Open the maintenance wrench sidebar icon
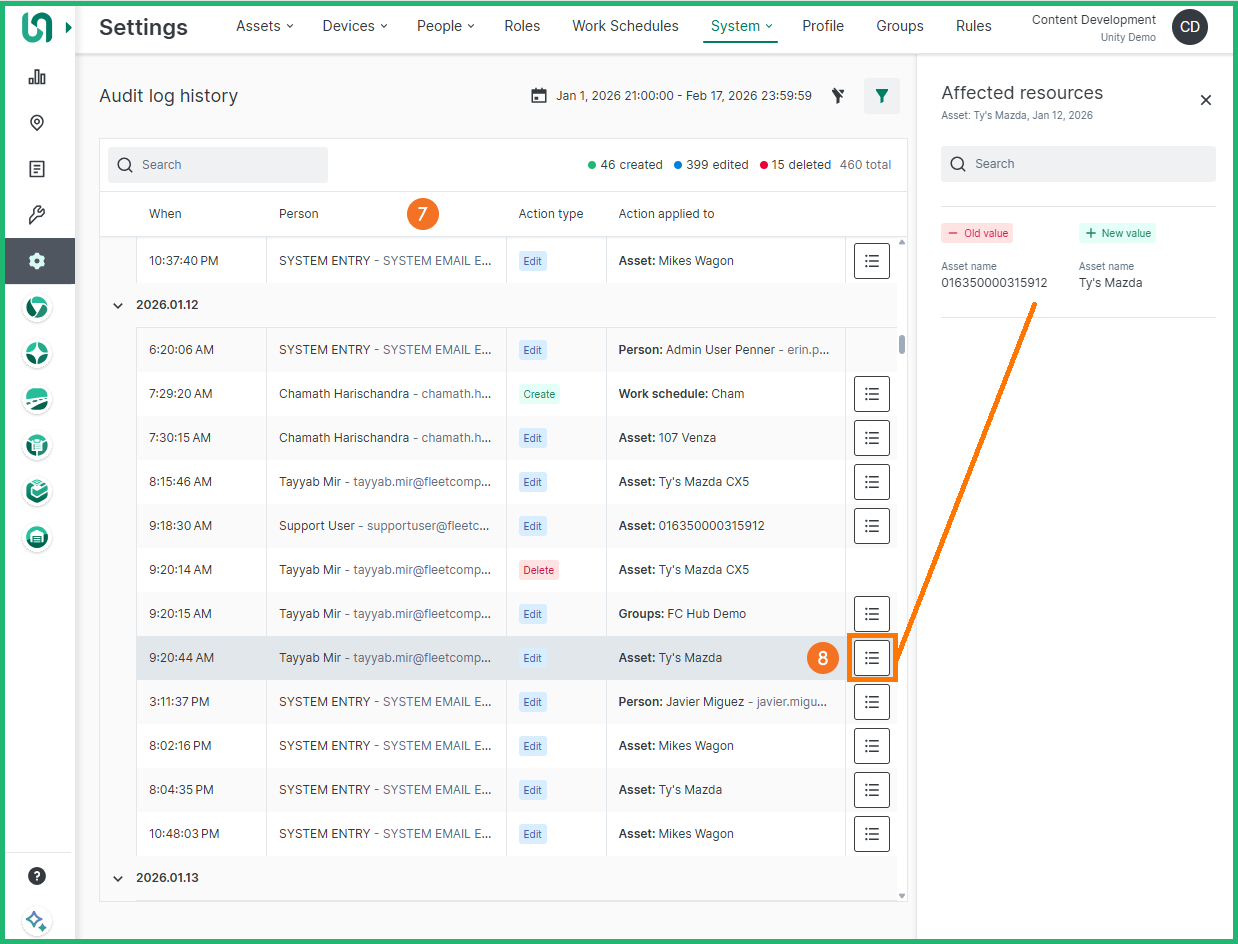 point(37,215)
